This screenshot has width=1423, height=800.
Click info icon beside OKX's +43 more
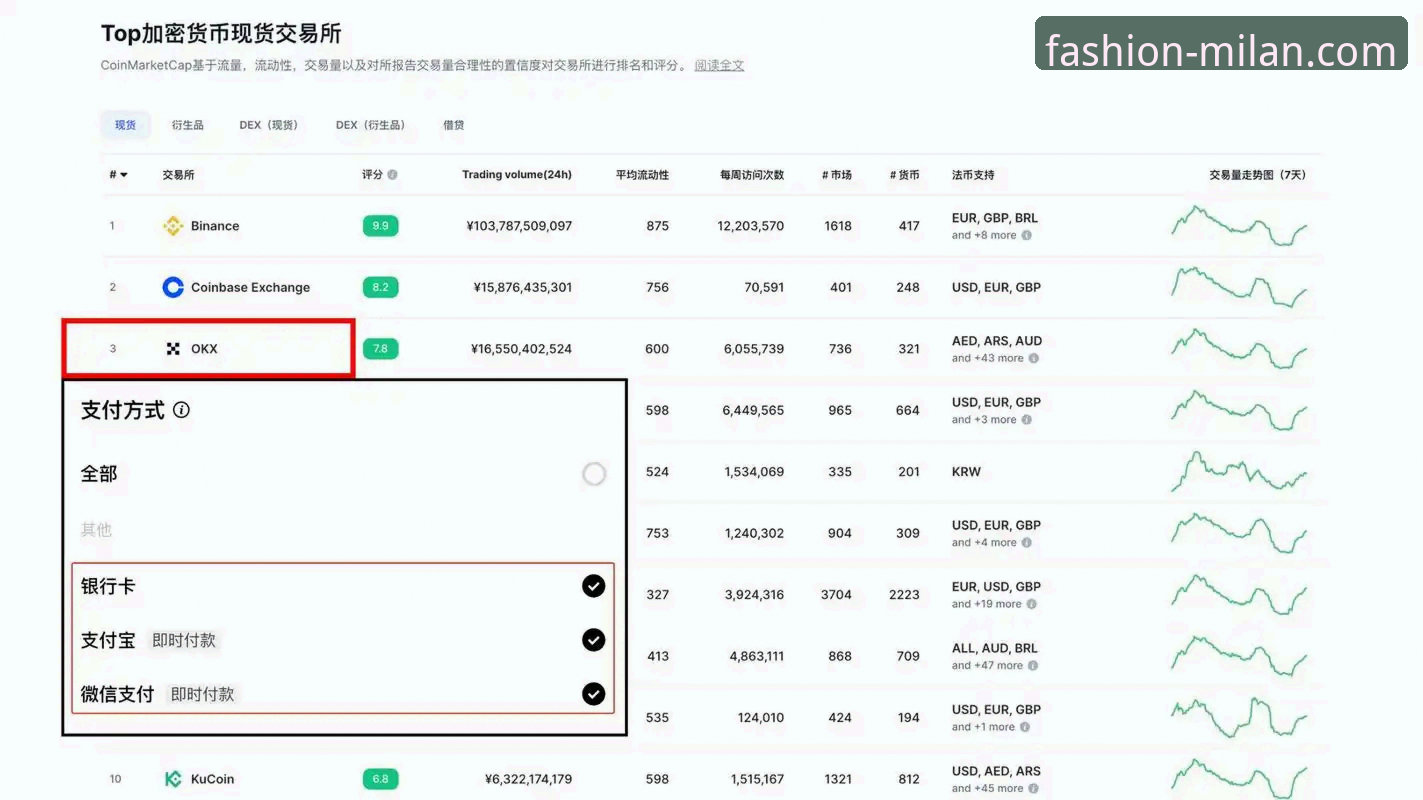[x=1034, y=358]
